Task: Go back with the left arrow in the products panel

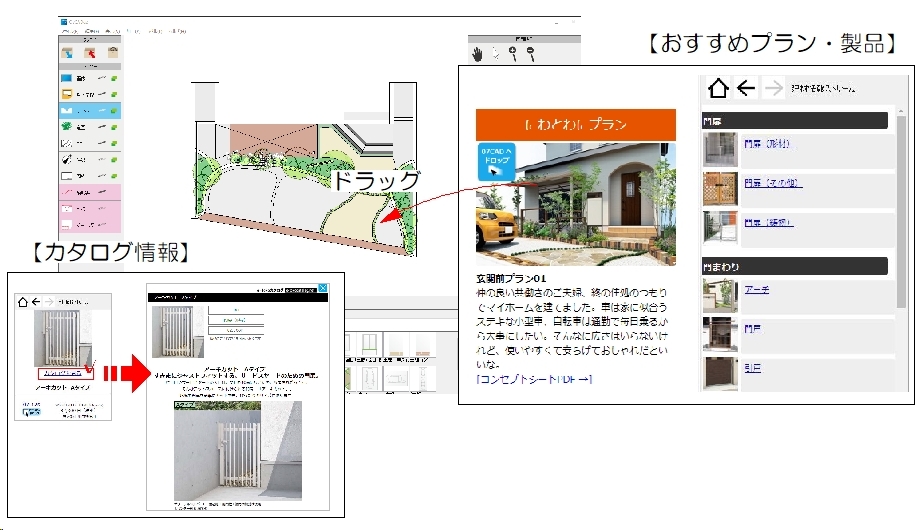Action: tap(746, 89)
